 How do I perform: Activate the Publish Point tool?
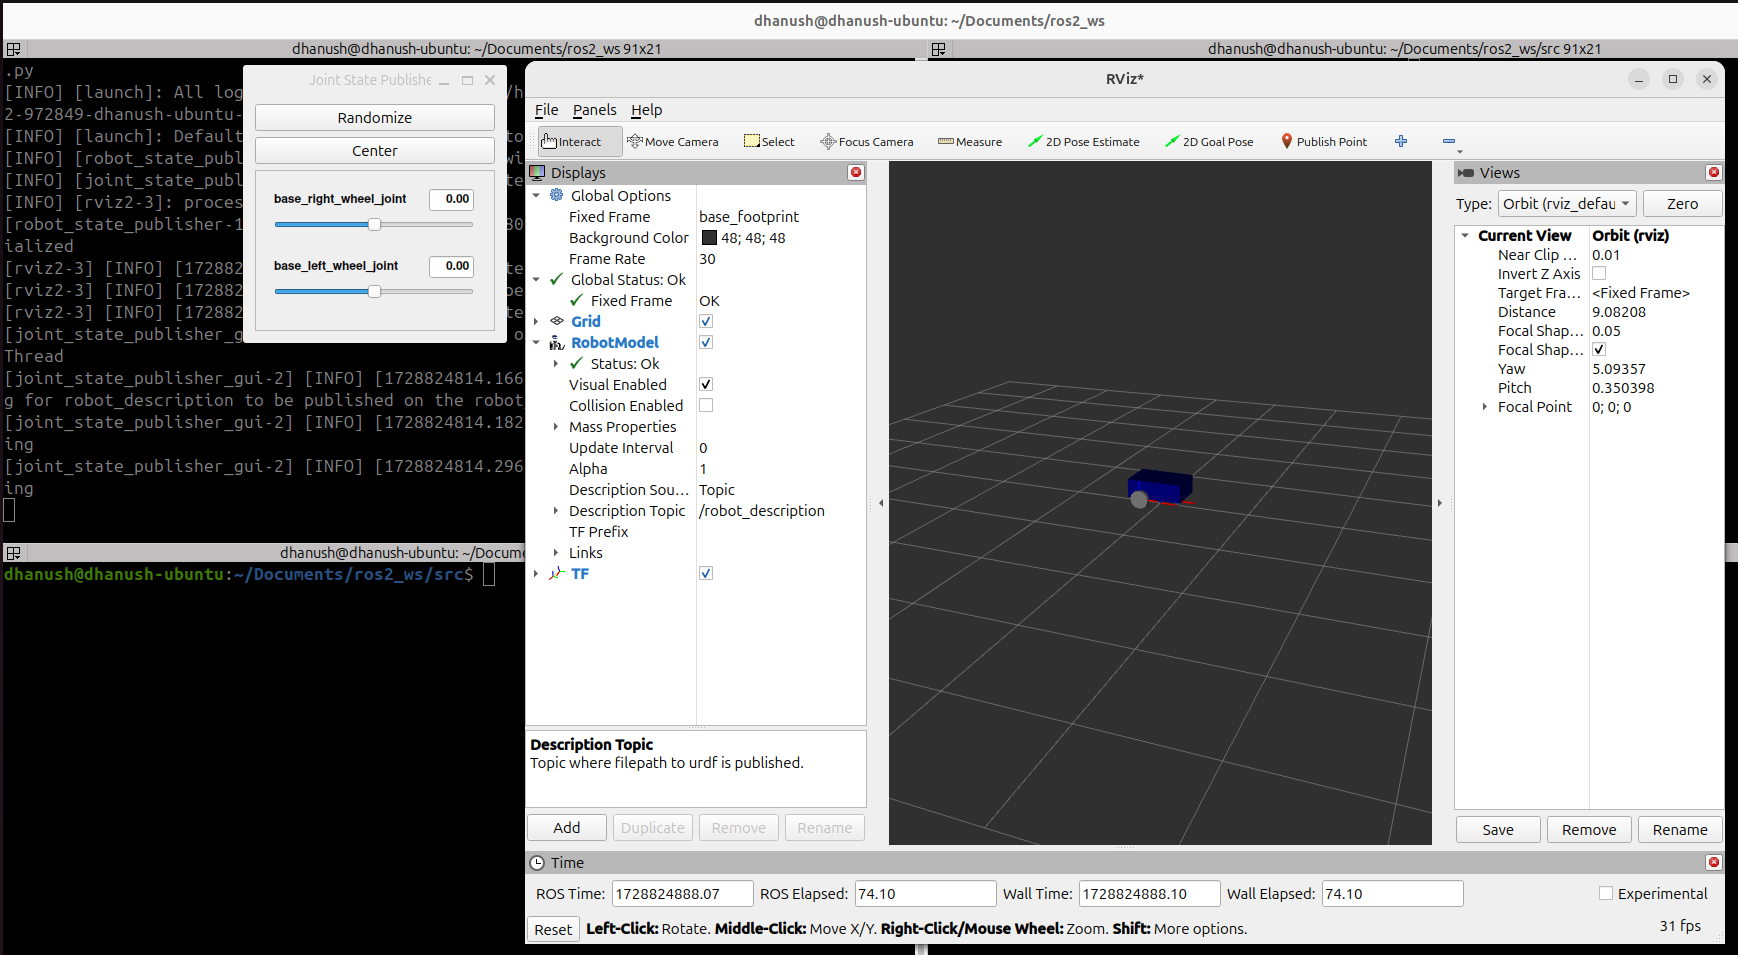tap(1324, 142)
